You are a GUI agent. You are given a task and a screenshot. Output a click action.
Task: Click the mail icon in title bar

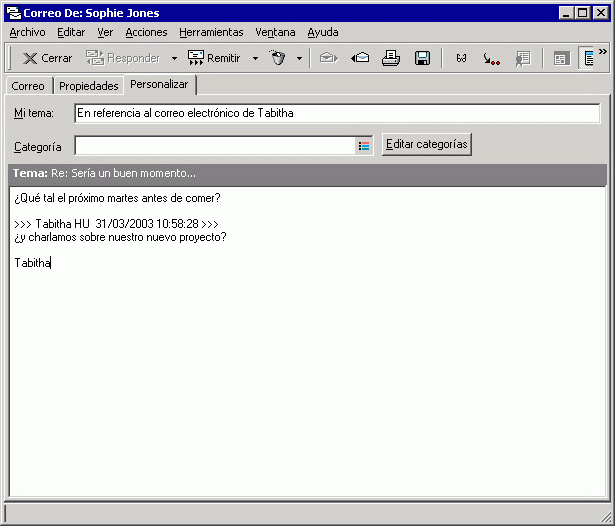coord(14,13)
